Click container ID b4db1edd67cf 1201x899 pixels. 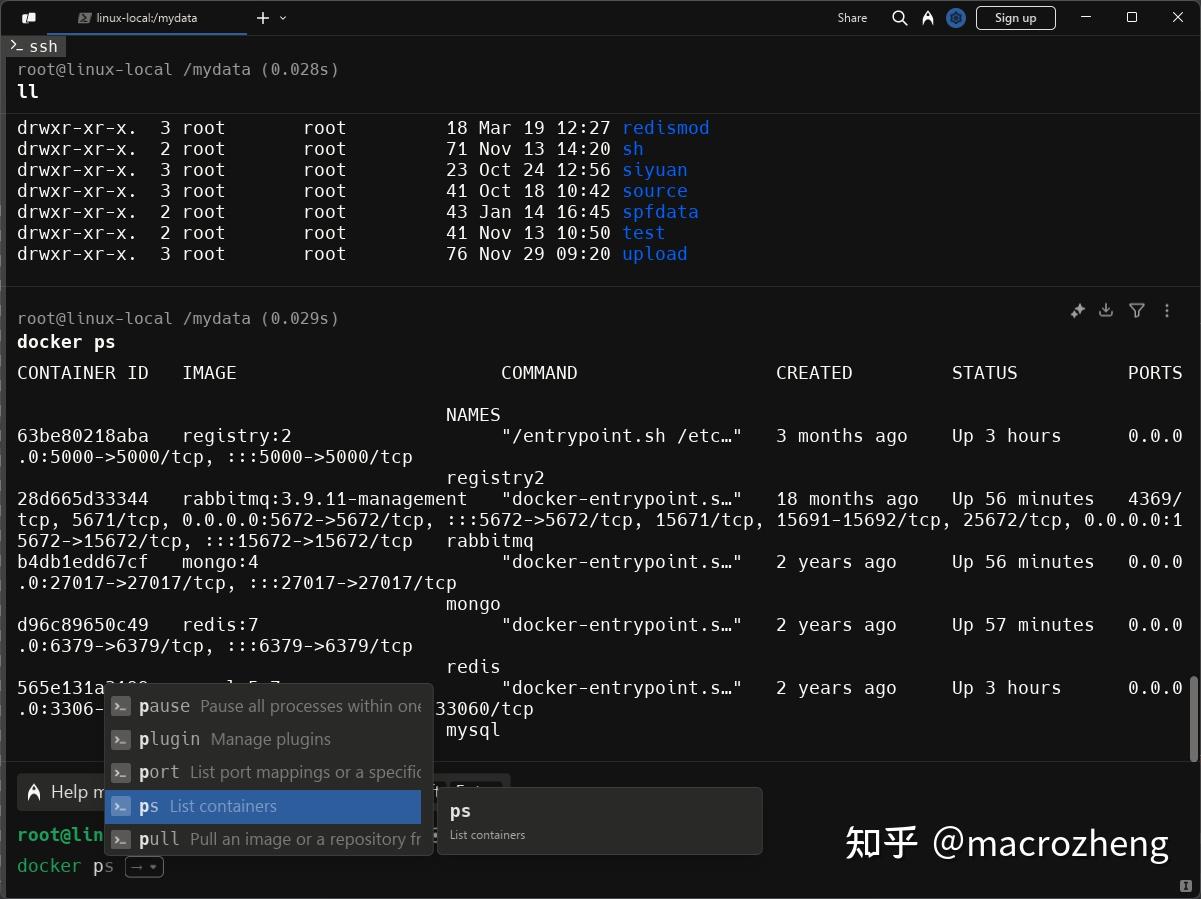pos(83,562)
